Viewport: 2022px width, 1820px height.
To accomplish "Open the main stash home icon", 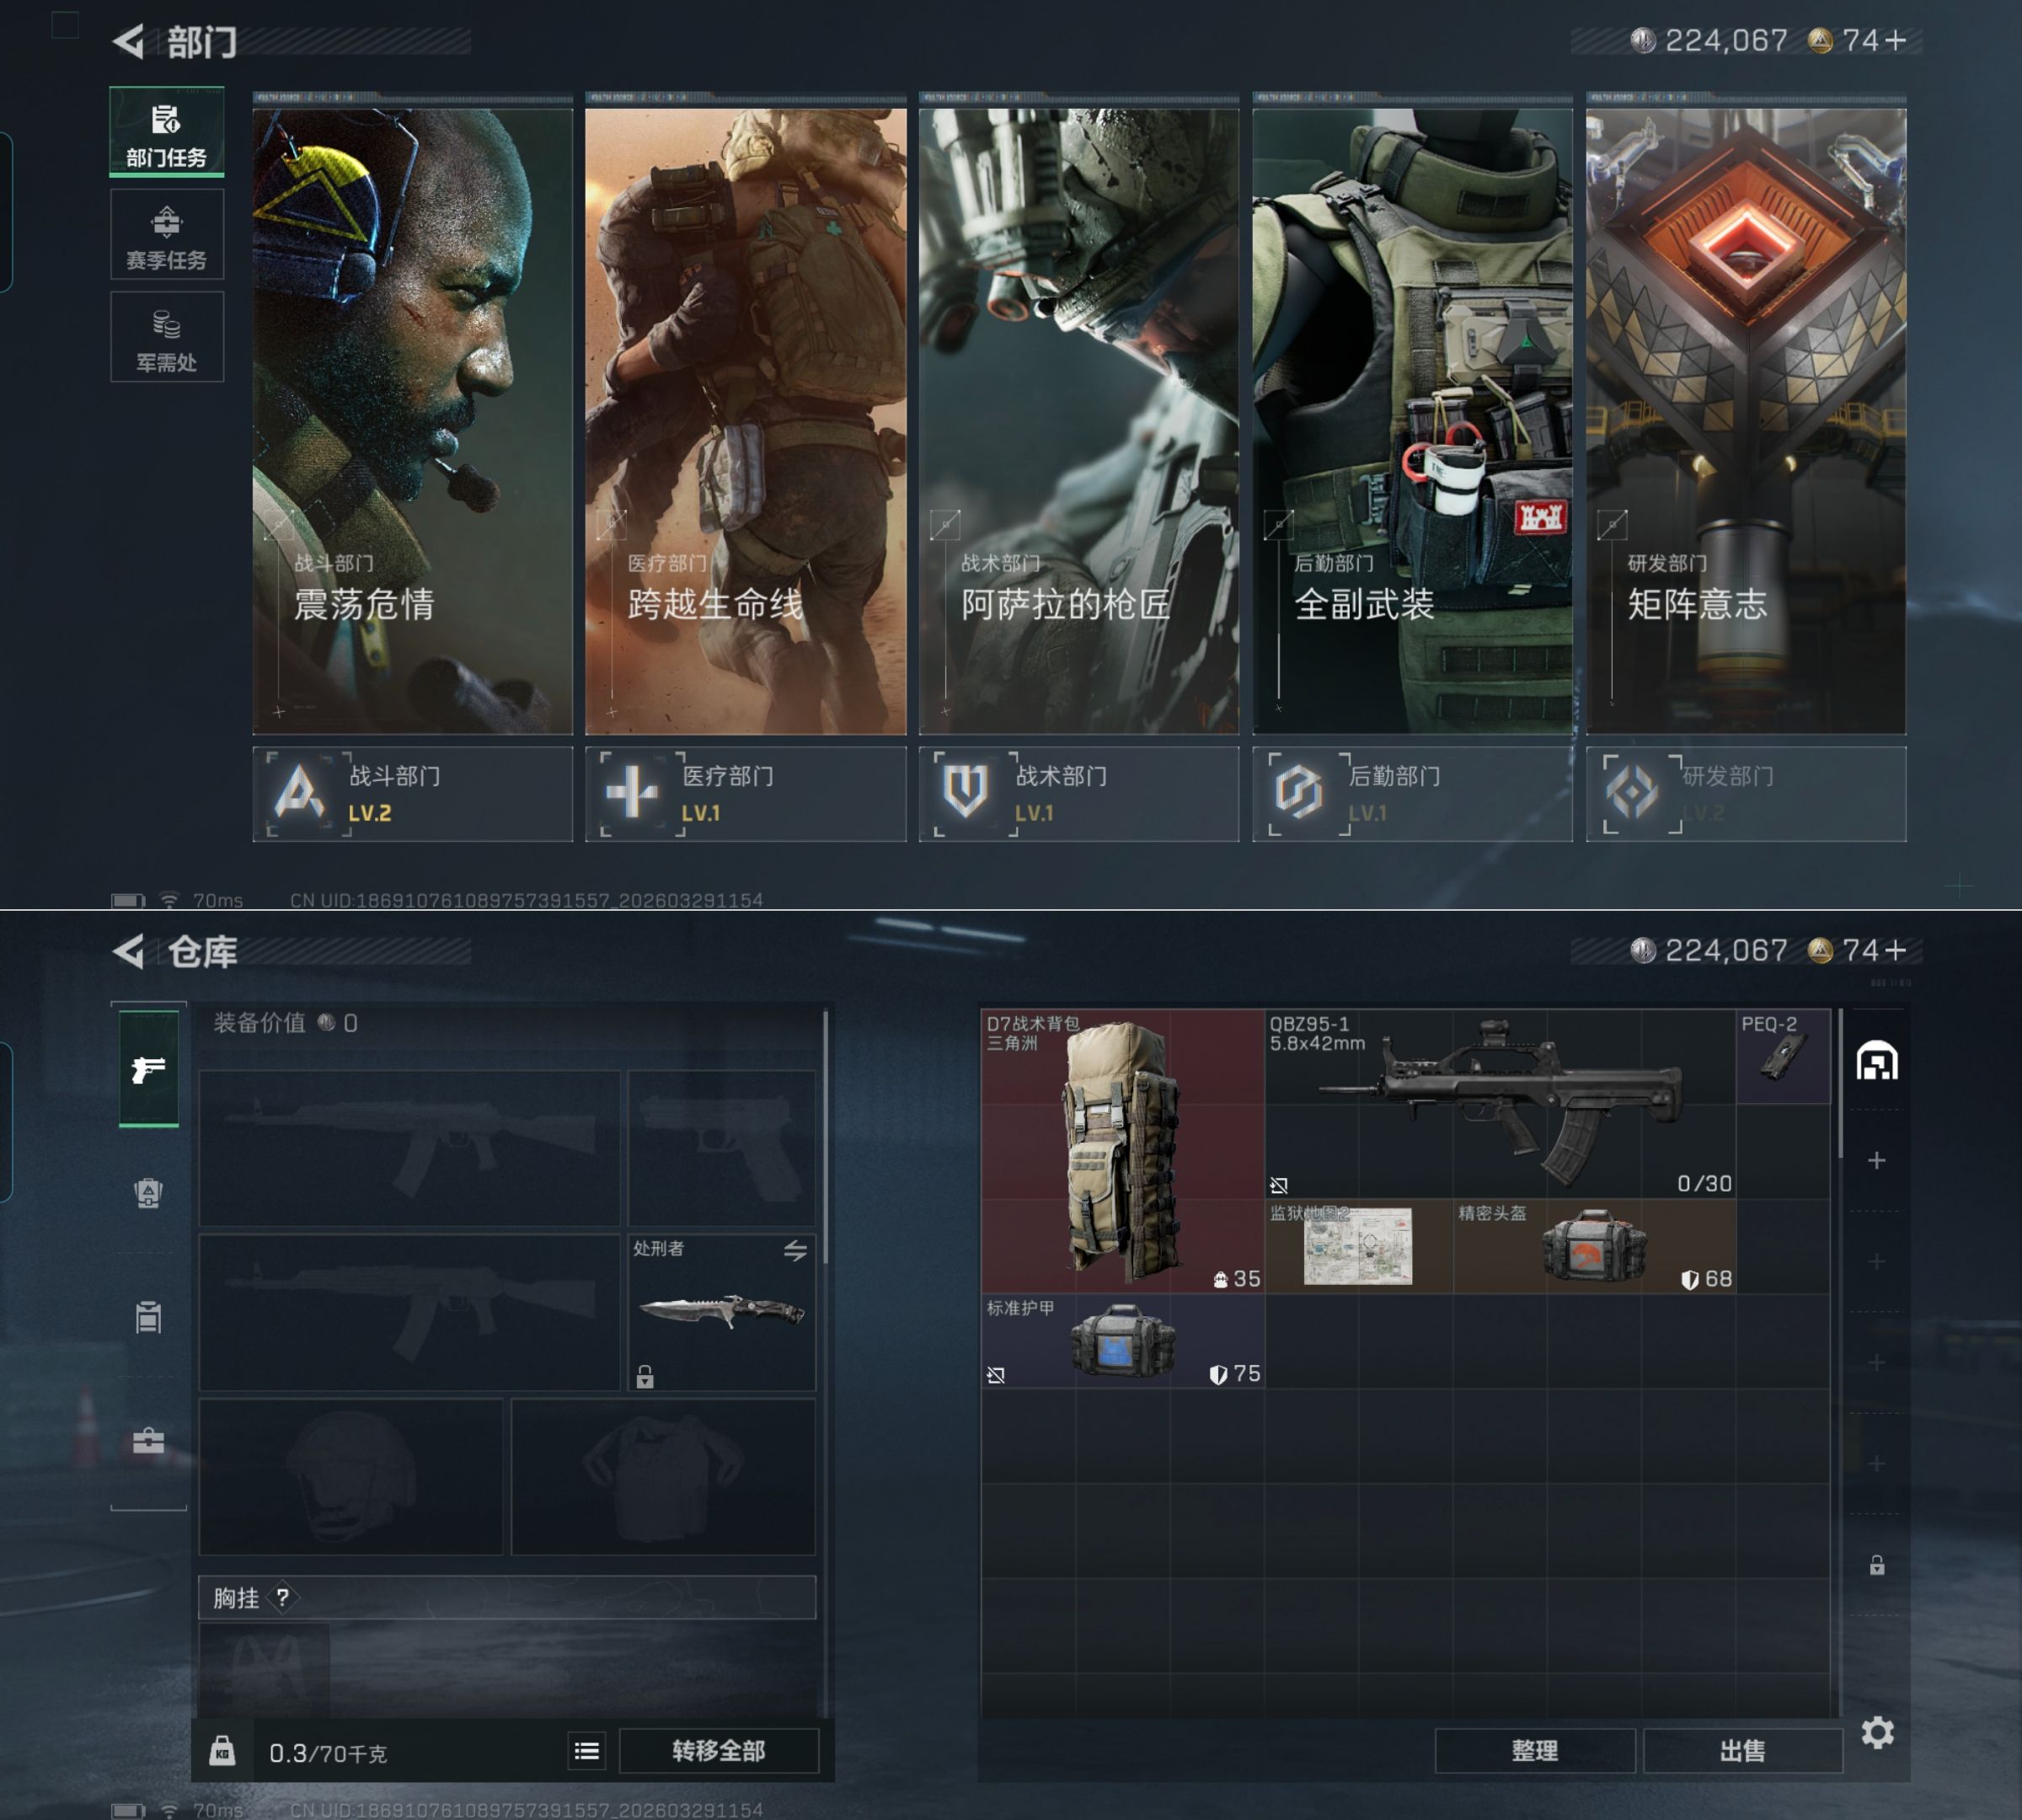I will click(x=1876, y=1061).
